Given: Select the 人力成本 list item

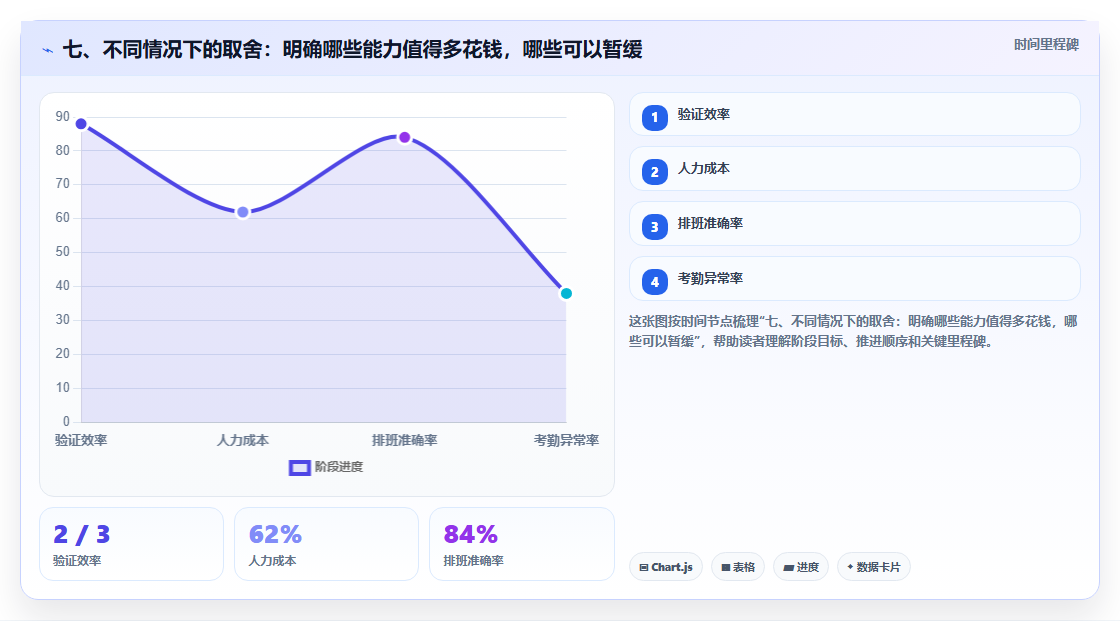Looking at the screenshot, I should pyautogui.click(x=854, y=169).
